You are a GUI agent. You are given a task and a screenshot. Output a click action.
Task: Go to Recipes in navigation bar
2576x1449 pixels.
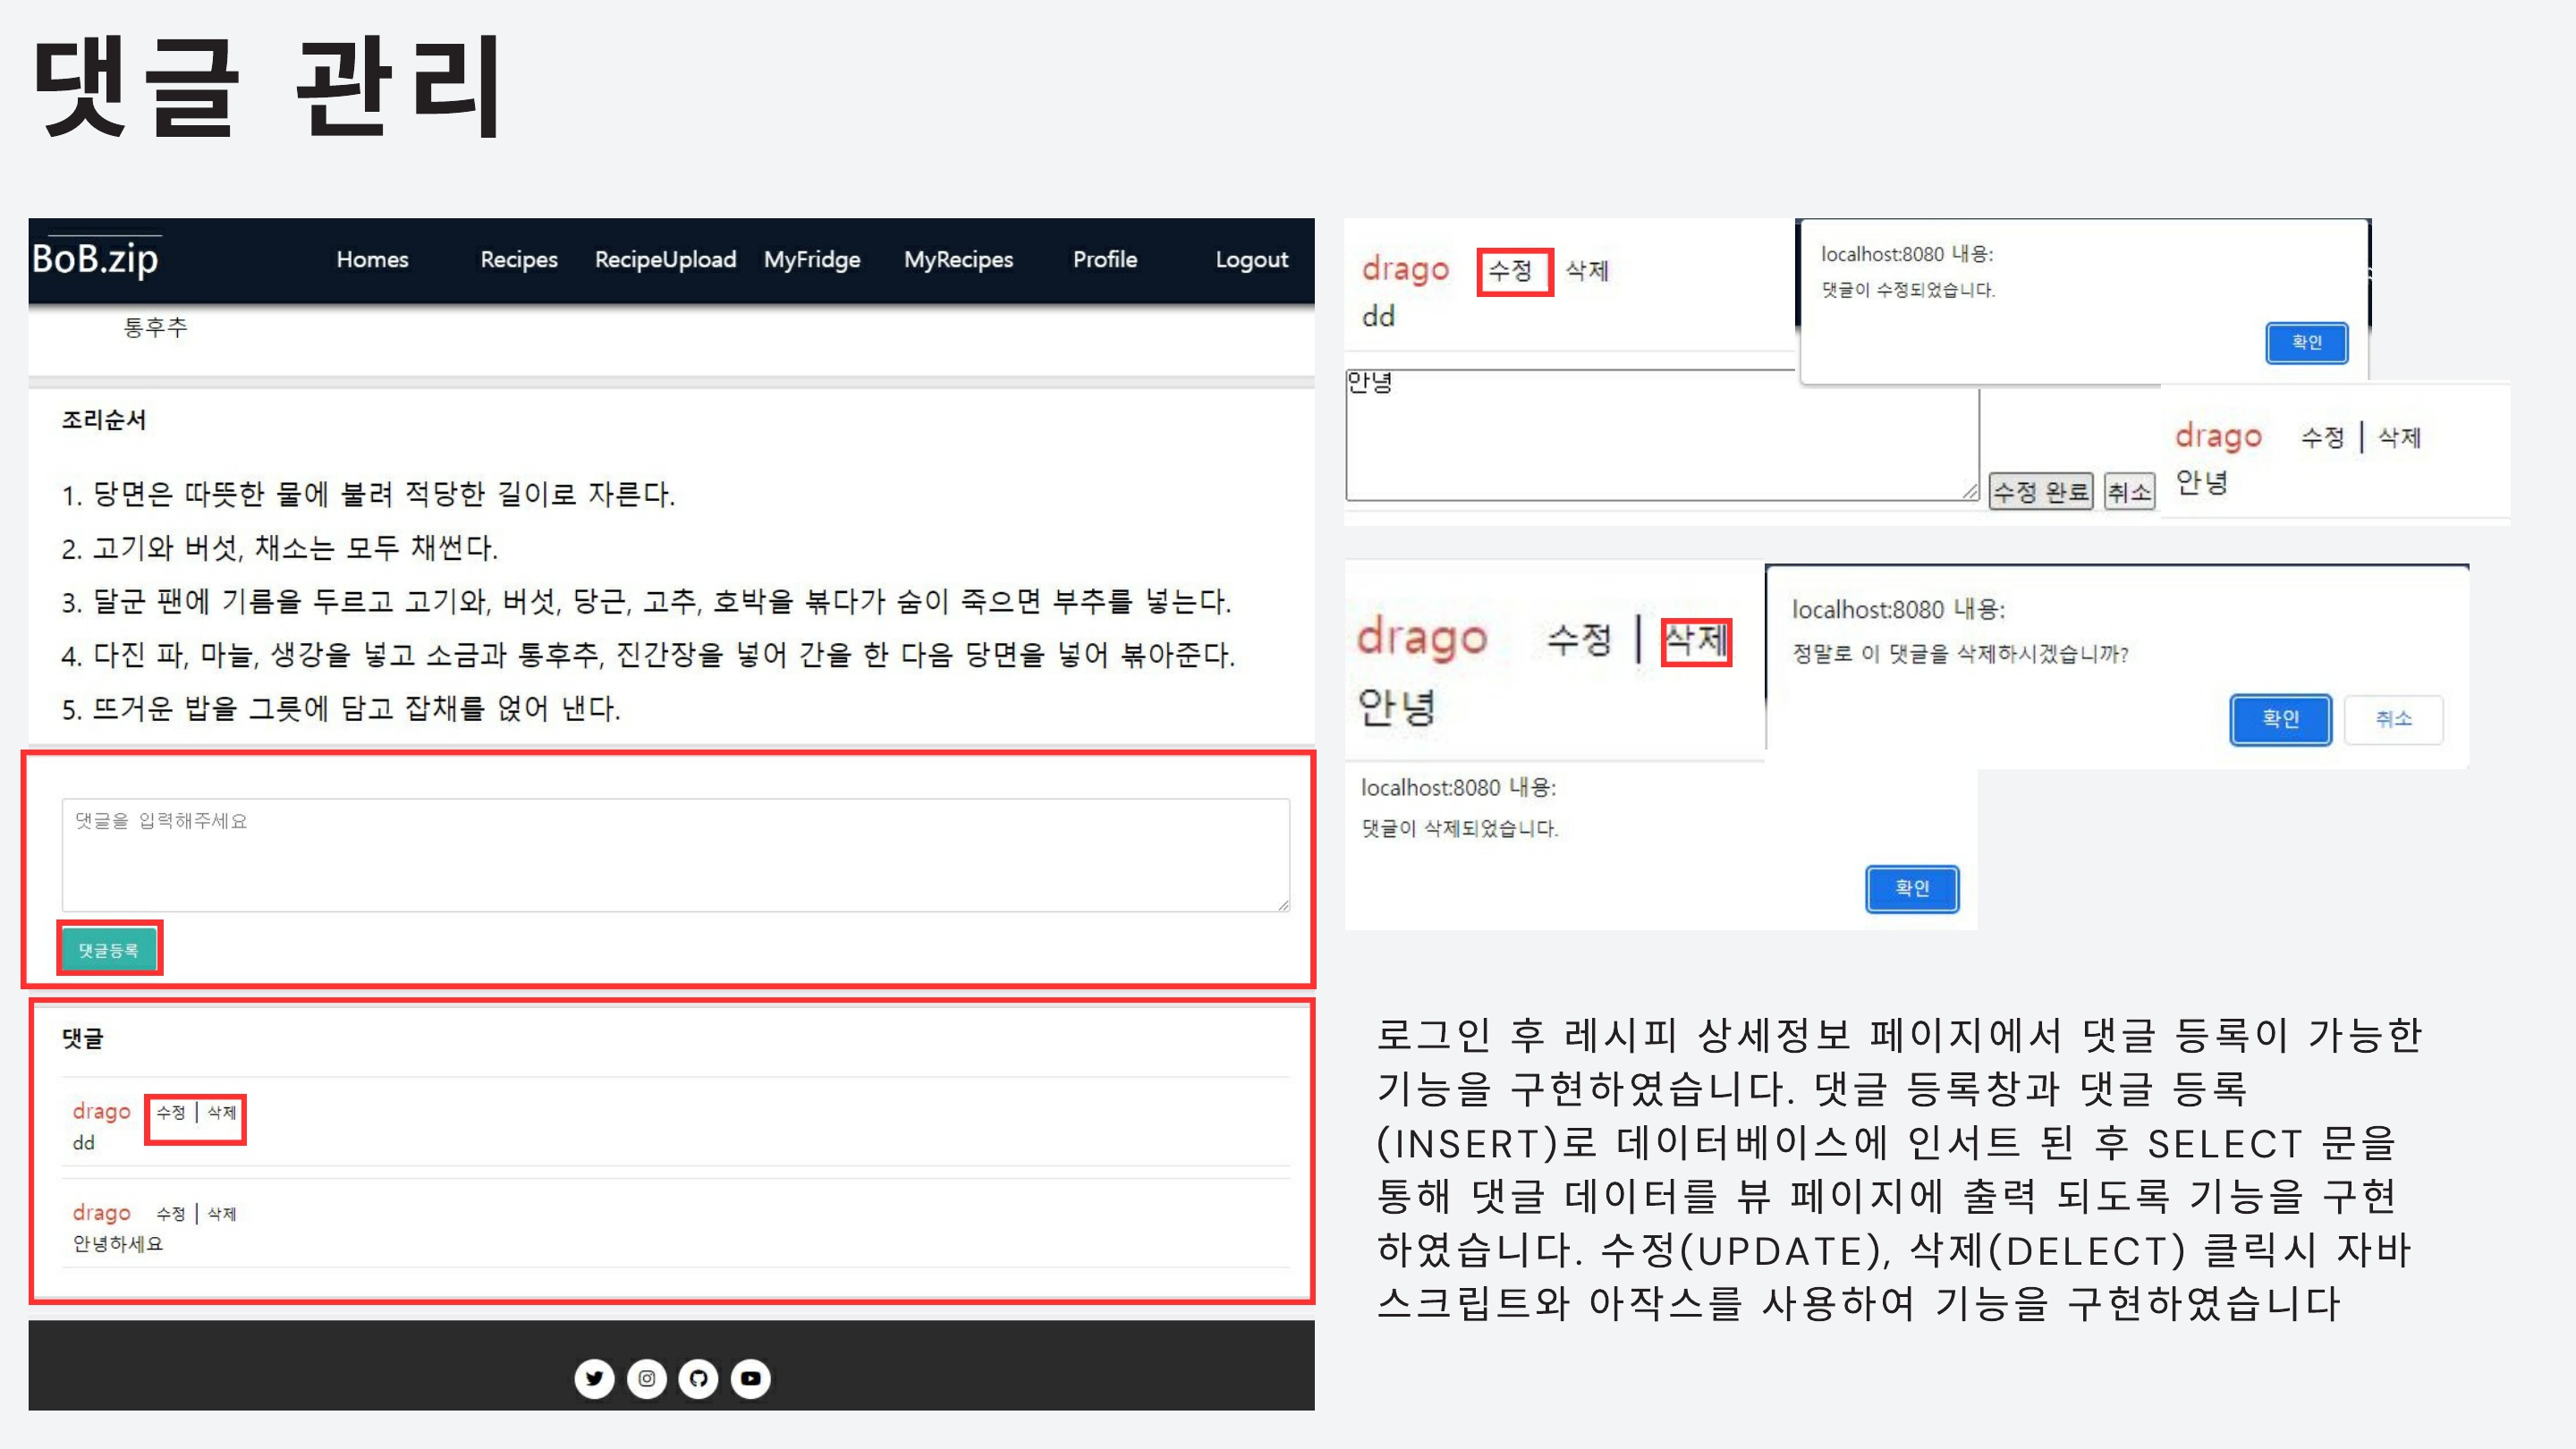pos(518,259)
